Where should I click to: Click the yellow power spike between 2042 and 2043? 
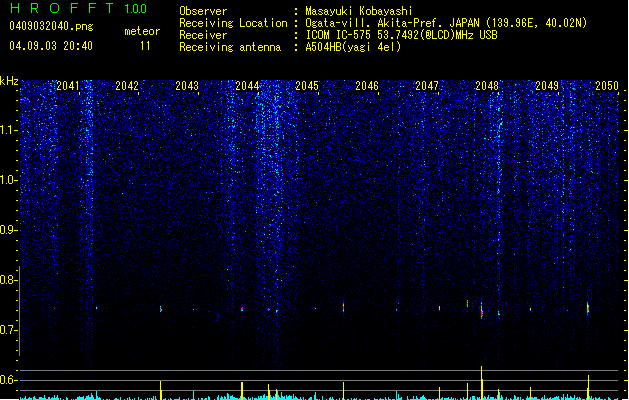tap(161, 390)
